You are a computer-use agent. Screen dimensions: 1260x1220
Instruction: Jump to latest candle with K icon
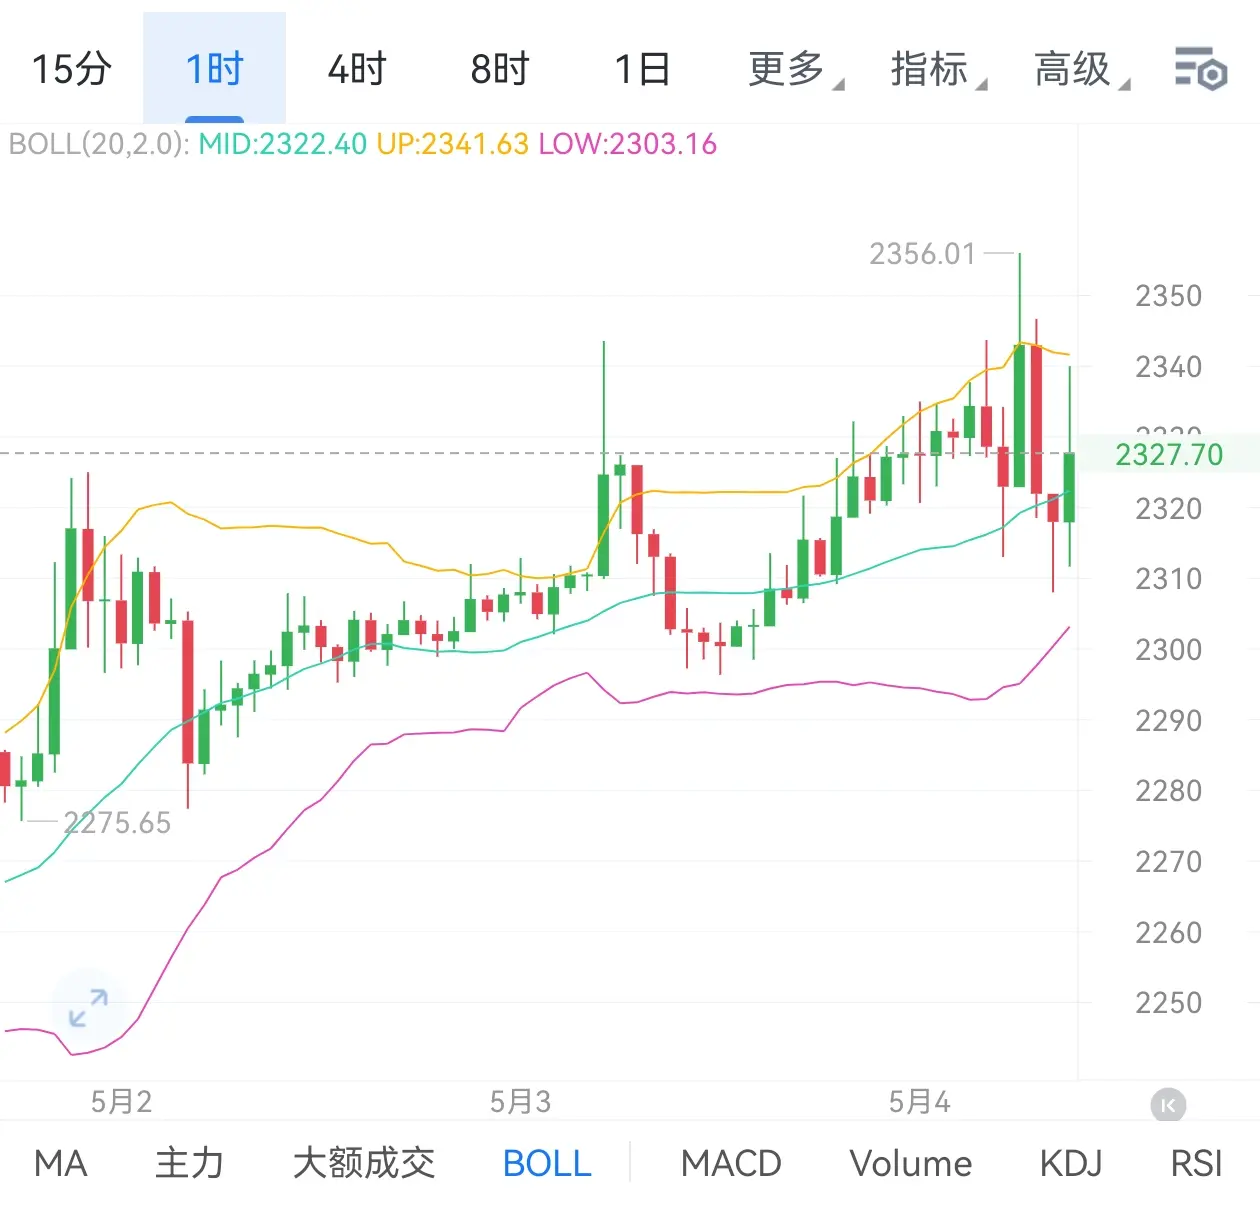coord(1168,1105)
